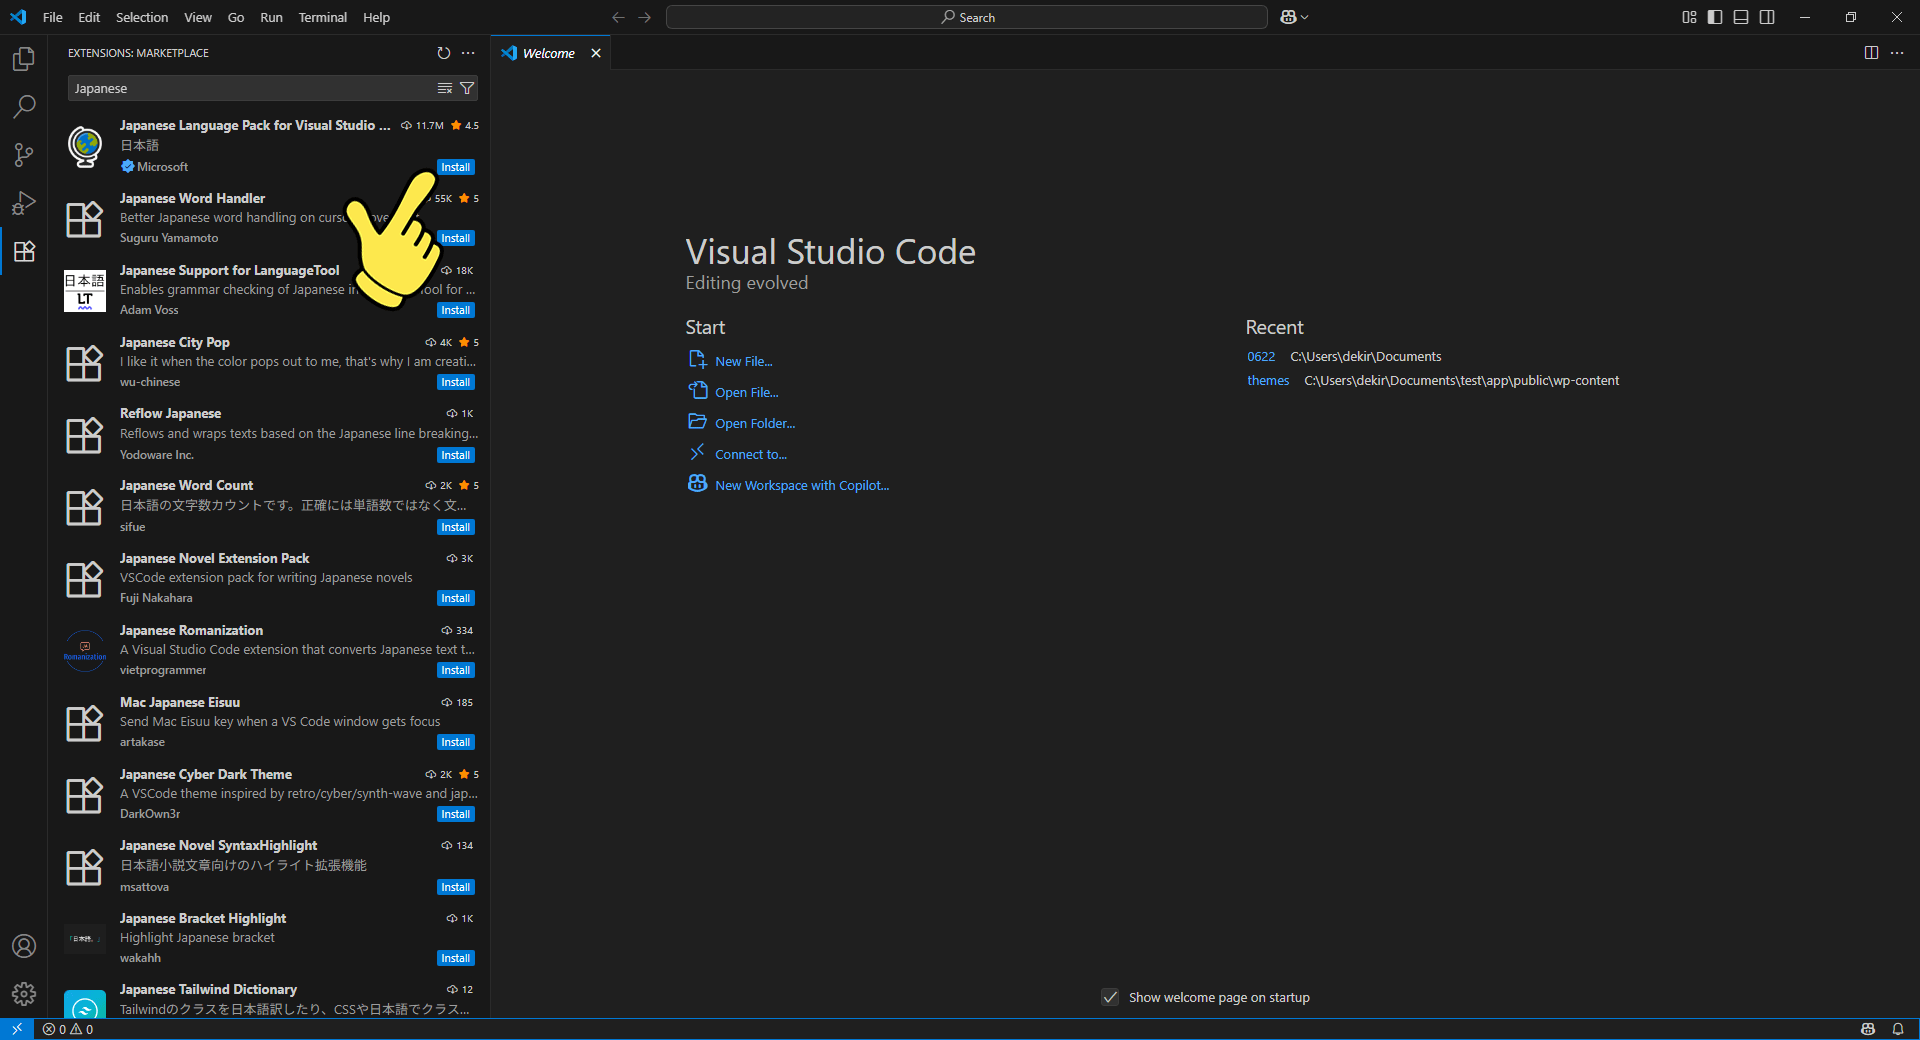The width and height of the screenshot is (1920, 1040).
Task: Open the Edit menu
Action: click(89, 17)
